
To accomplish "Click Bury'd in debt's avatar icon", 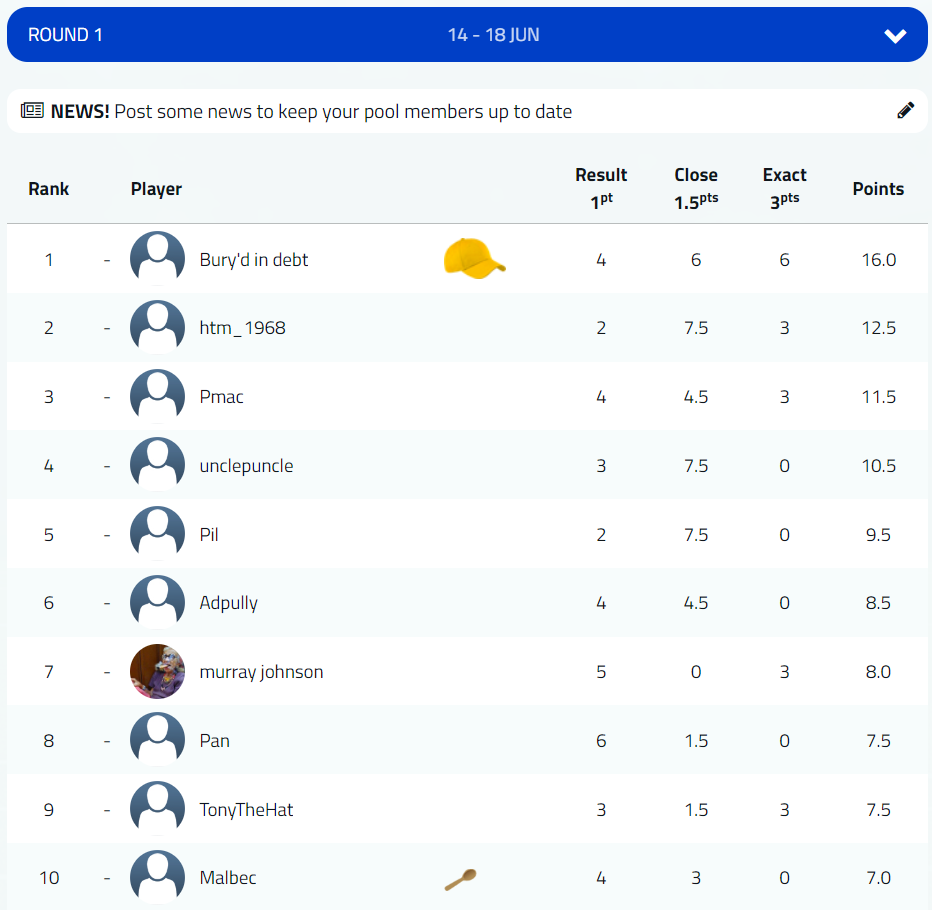I will 157,259.
